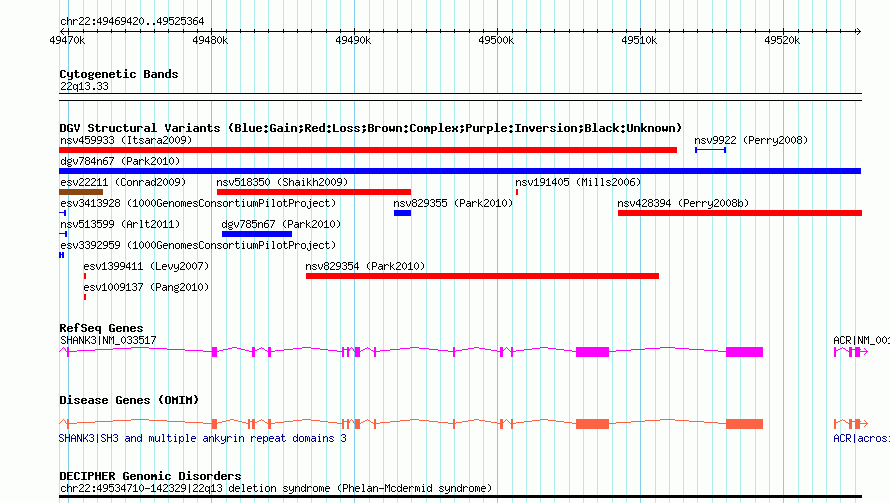Click the esv1009137 (Pang2010) red marker
The image size is (890, 503).
pos(85,297)
